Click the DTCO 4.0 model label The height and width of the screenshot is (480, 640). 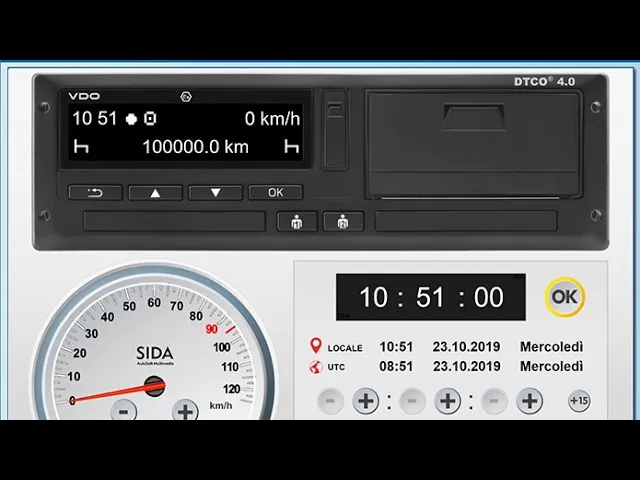(x=544, y=81)
